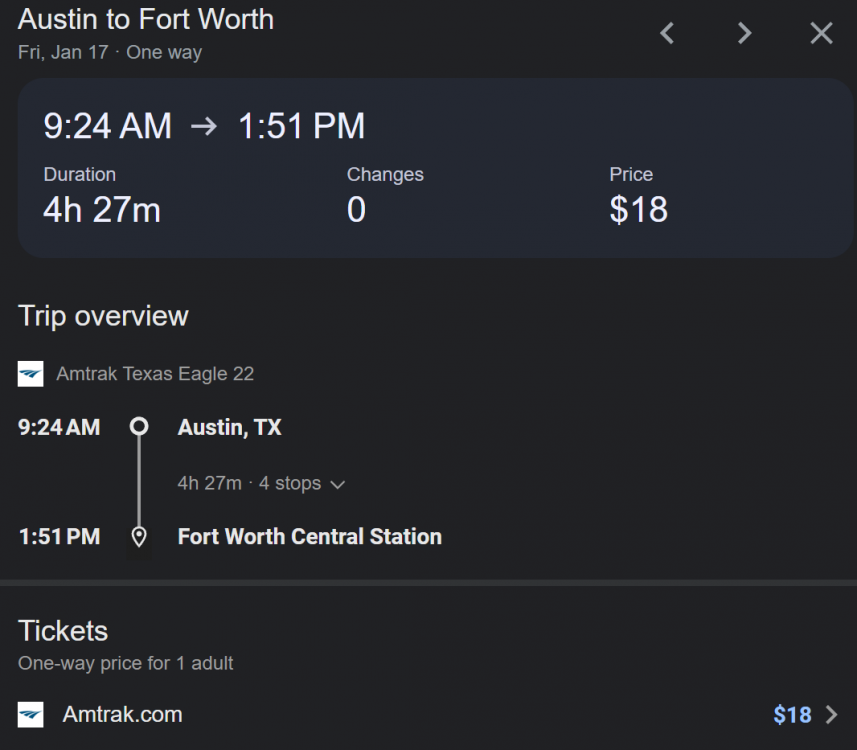Click the Austin to Fort Worth title

click(x=146, y=19)
